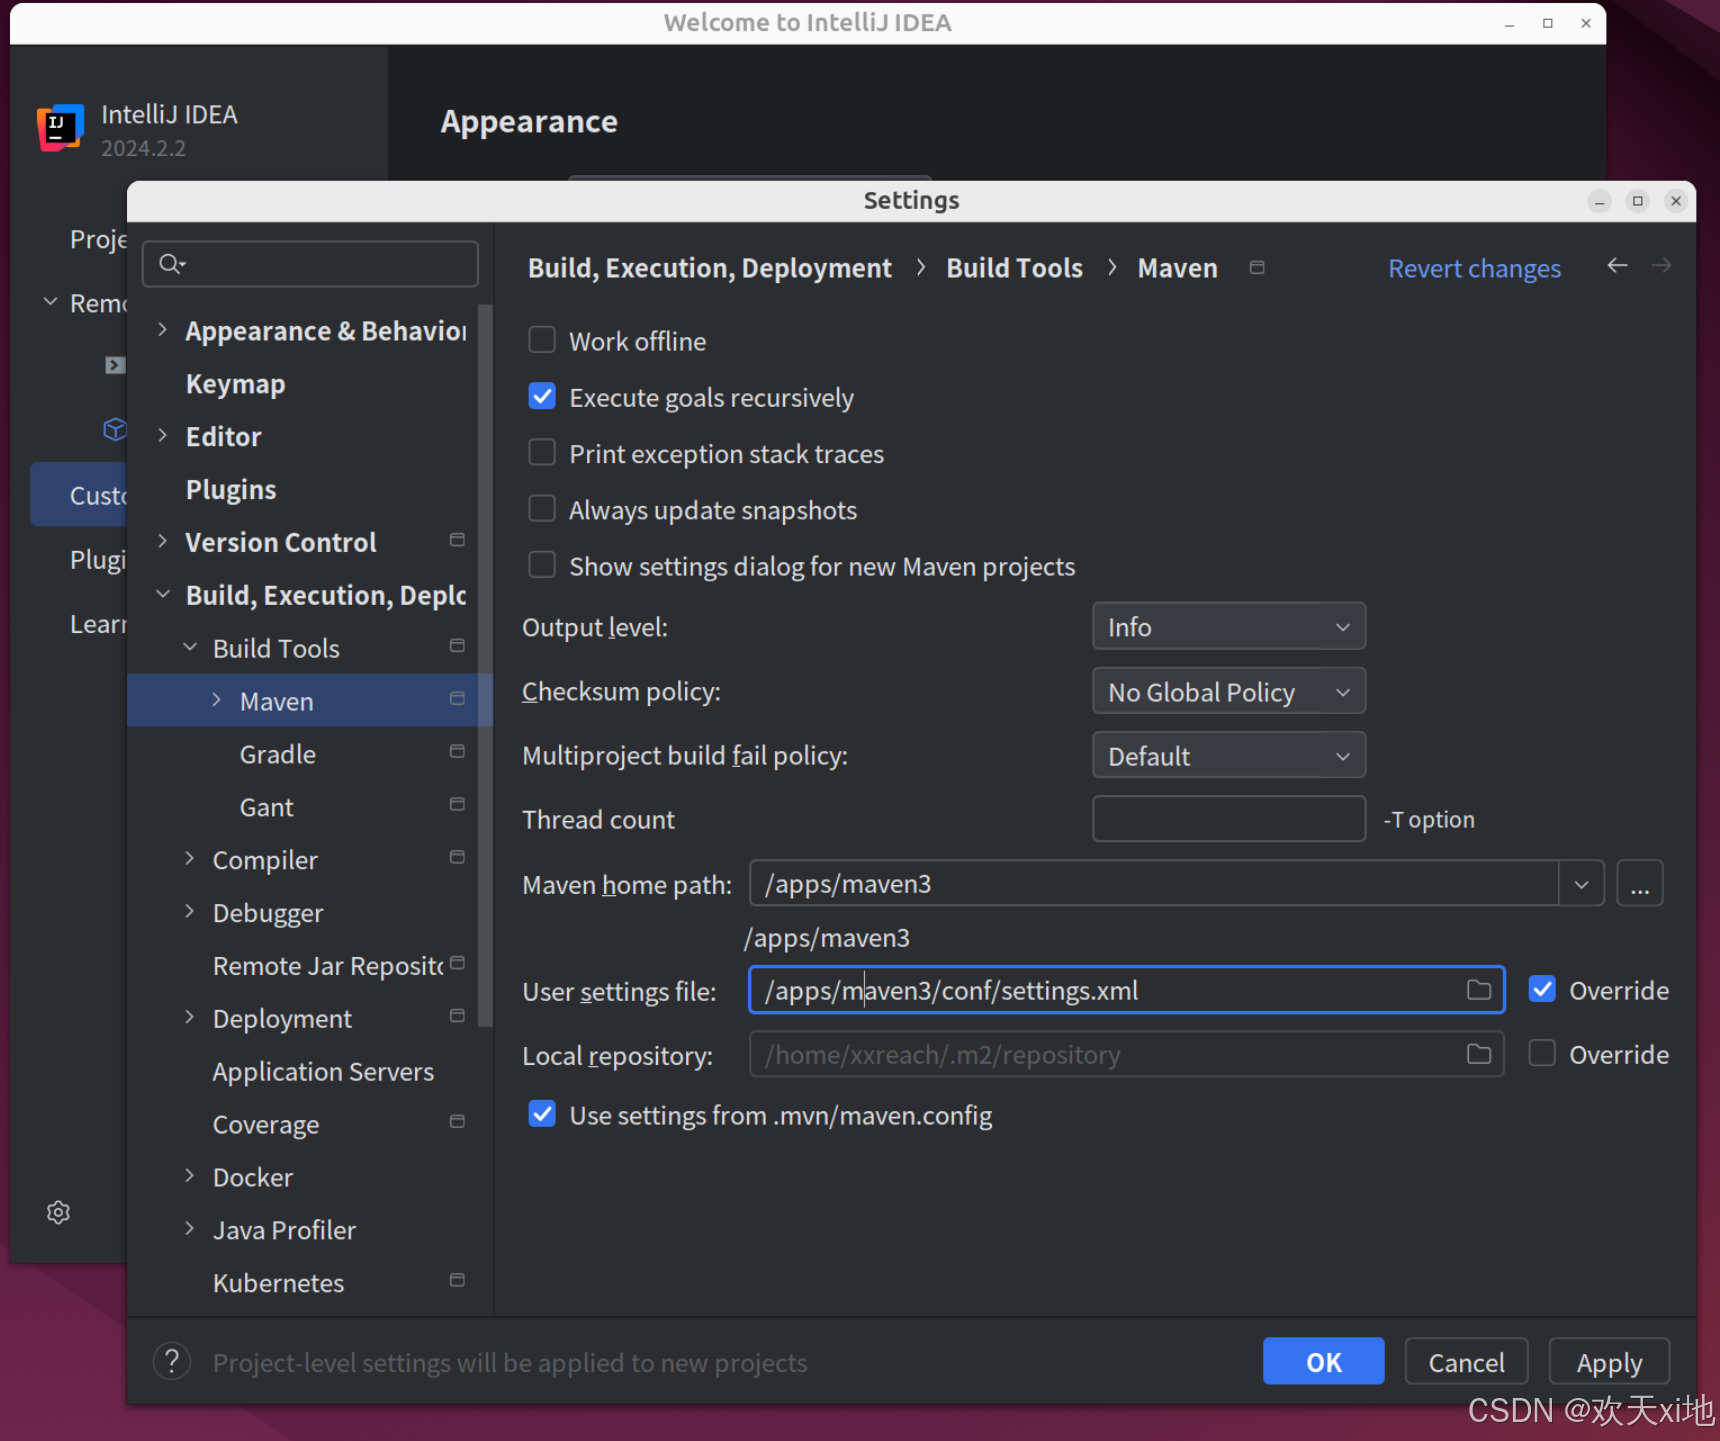Click project-level icon on Maven row
The width and height of the screenshot is (1720, 1441).
coord(457,698)
